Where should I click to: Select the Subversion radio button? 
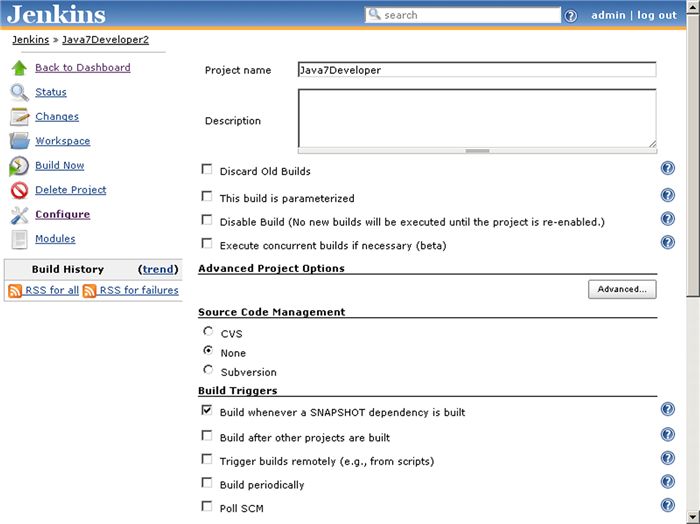click(207, 371)
